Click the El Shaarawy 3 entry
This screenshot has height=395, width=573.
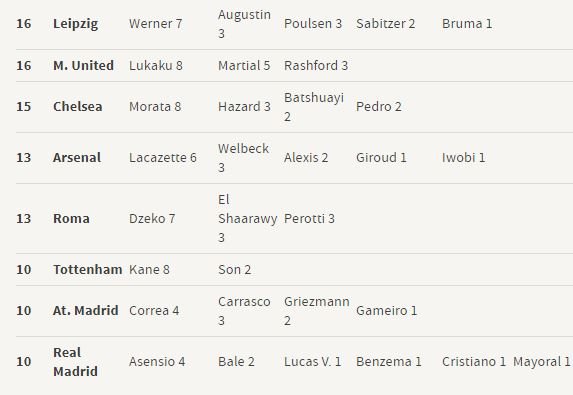[248, 219]
